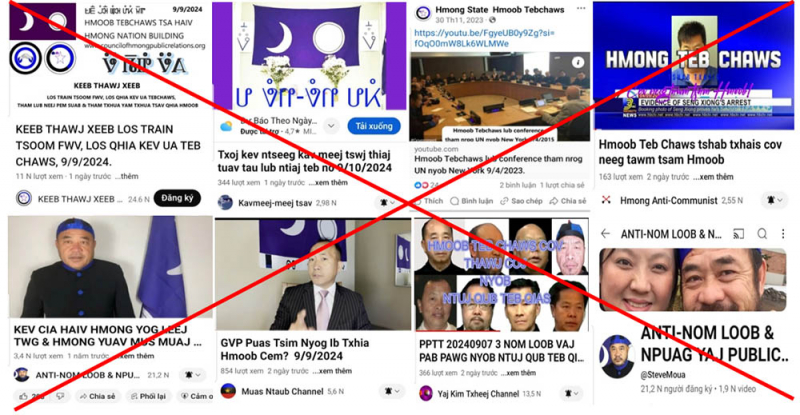
Task: Open the channel page overflow menu
Action: [783, 234]
